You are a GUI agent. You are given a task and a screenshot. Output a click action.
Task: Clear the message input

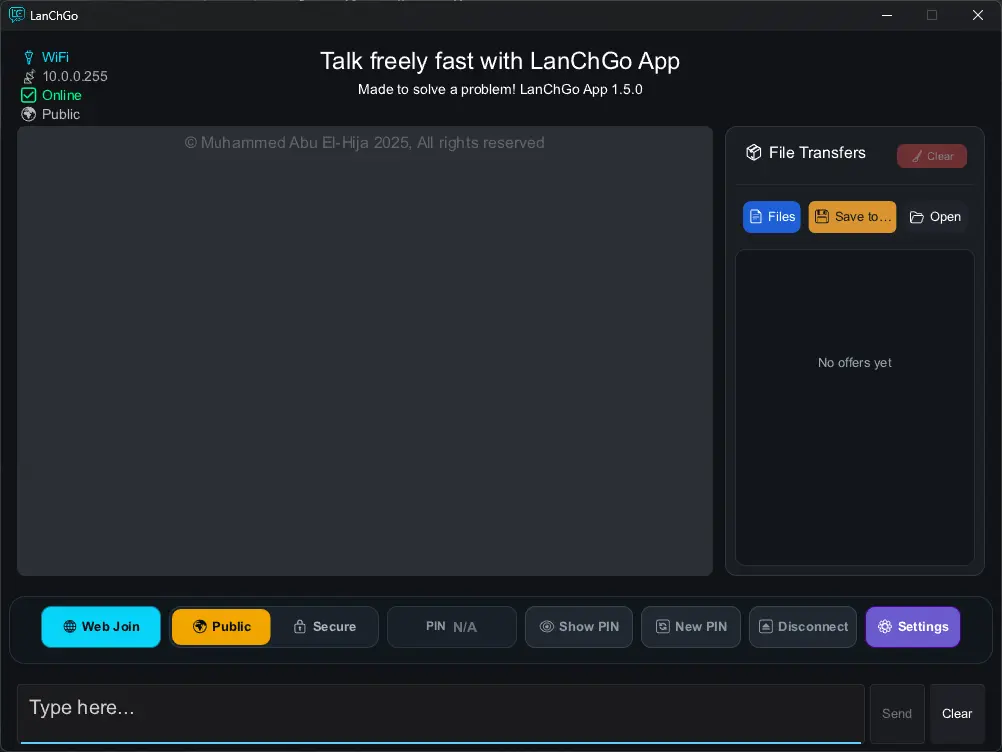(957, 714)
